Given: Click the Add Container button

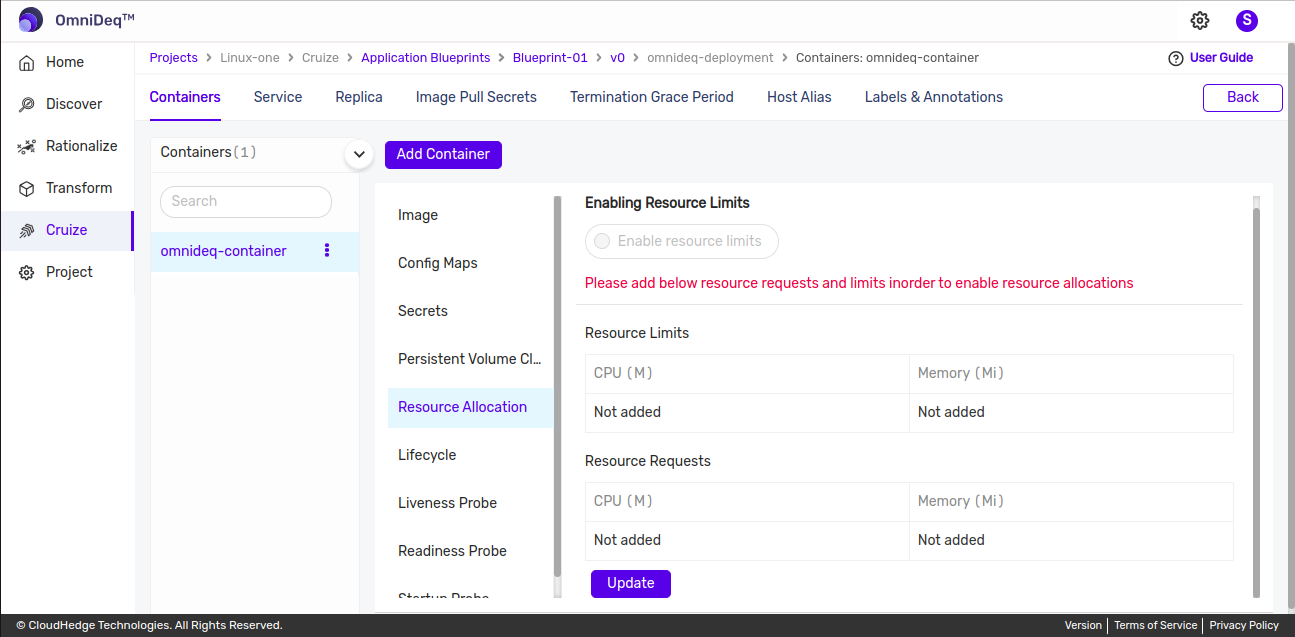Looking at the screenshot, I should coord(443,154).
